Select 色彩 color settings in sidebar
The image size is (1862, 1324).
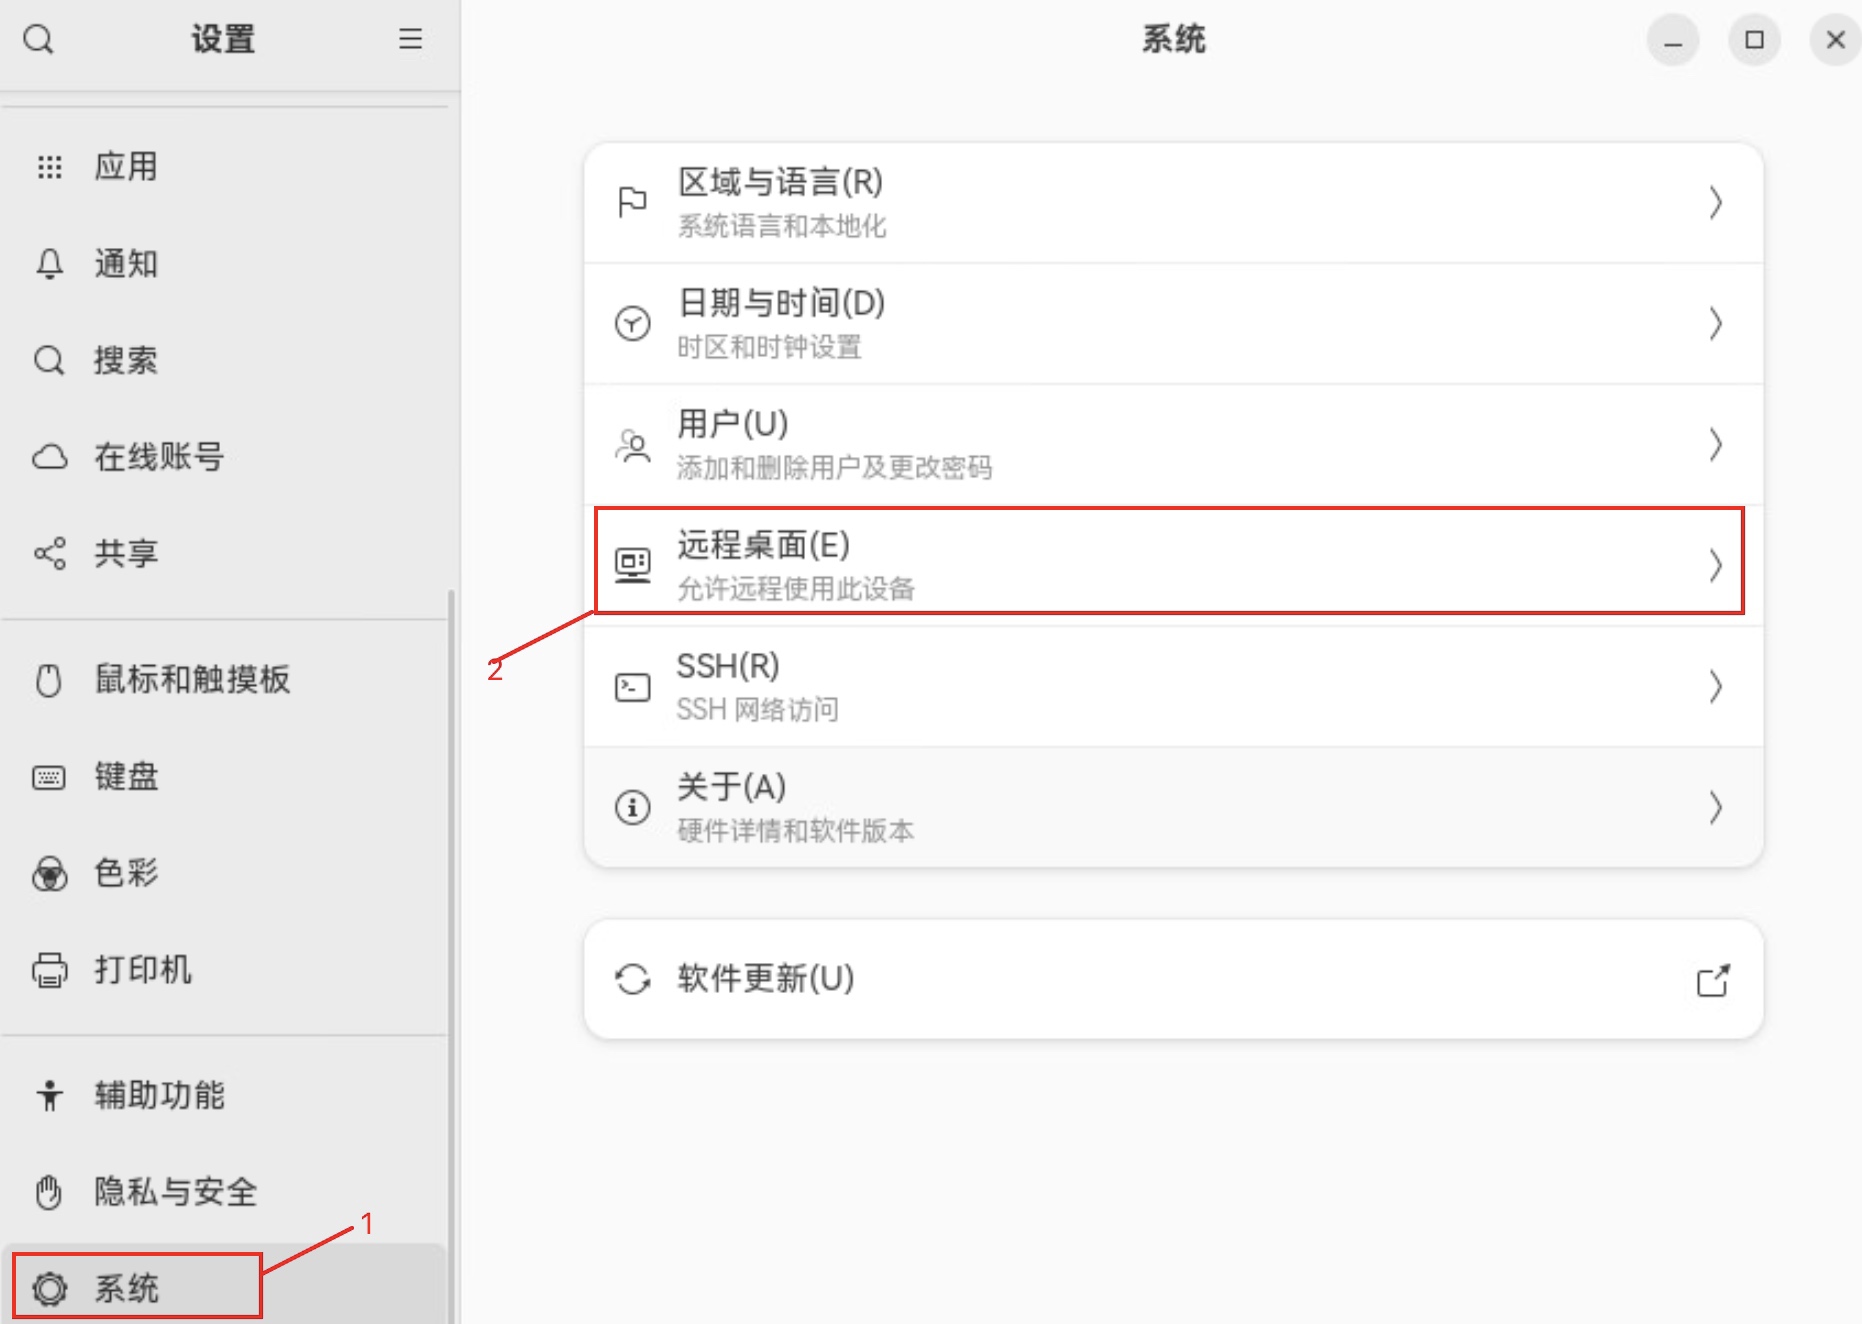(x=126, y=873)
